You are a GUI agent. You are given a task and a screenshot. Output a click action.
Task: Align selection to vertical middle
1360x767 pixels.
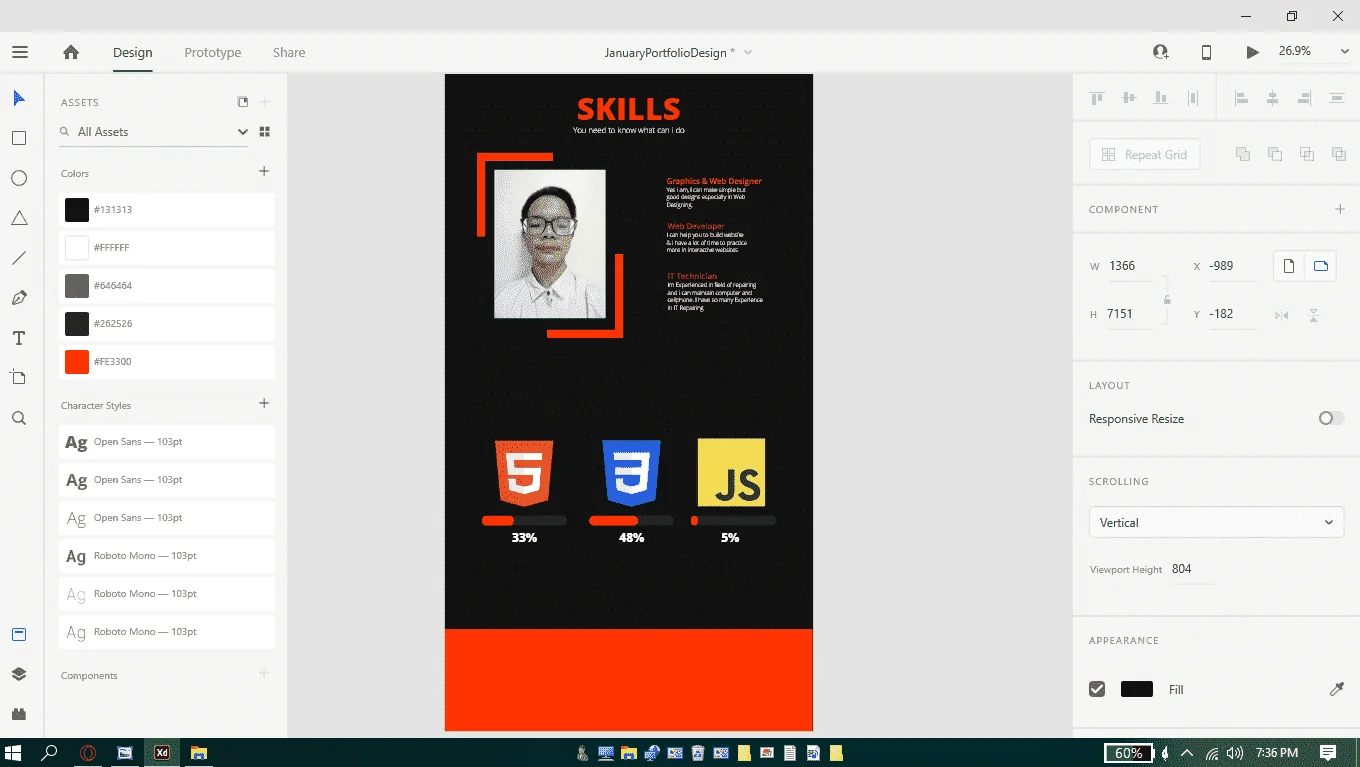pos(1129,98)
